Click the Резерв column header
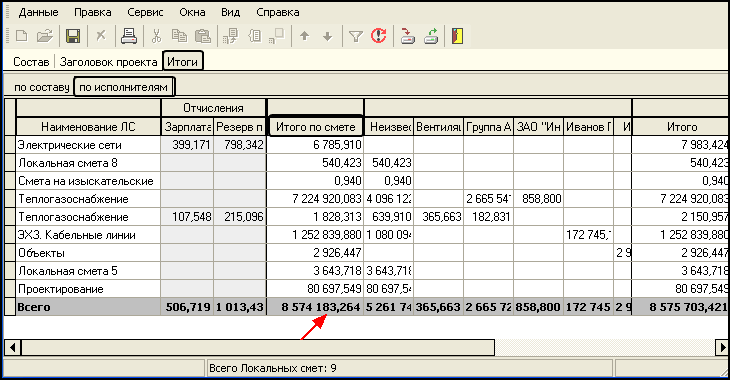This screenshot has width=730, height=380. [240, 127]
